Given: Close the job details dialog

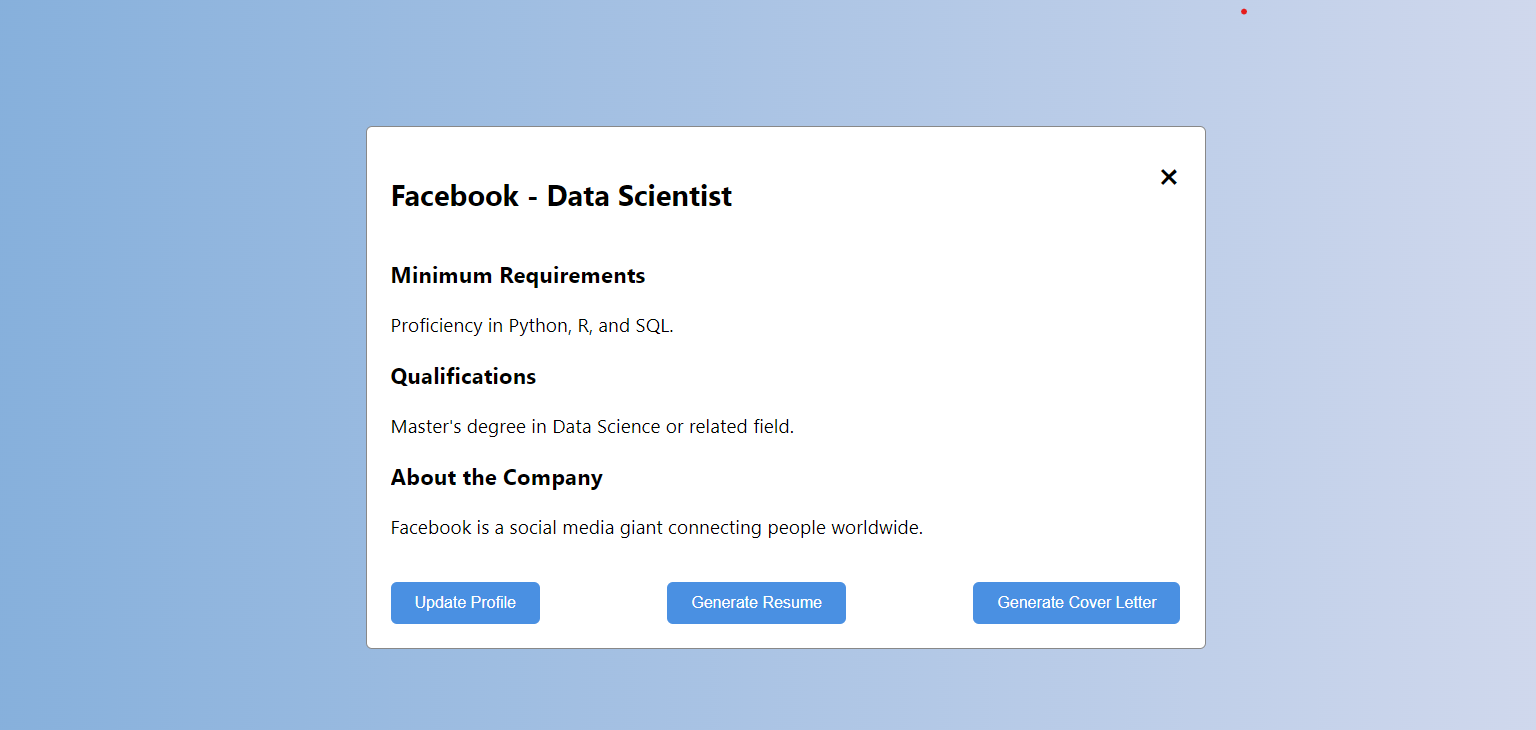Looking at the screenshot, I should (x=1168, y=177).
